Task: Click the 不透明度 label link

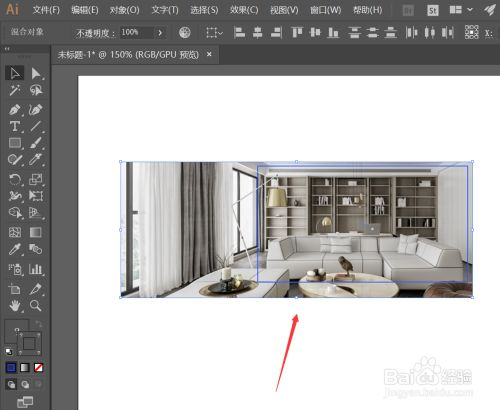Action: coord(95,33)
